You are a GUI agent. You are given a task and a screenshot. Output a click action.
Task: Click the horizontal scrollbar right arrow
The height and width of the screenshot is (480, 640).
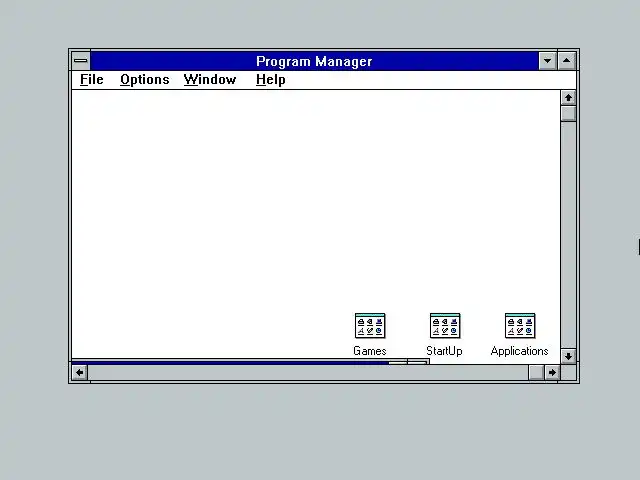tap(552, 372)
